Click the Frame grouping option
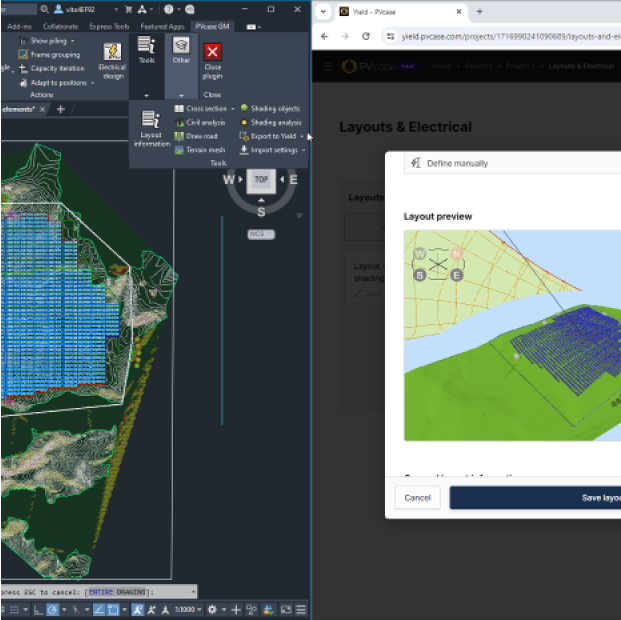 (54, 55)
